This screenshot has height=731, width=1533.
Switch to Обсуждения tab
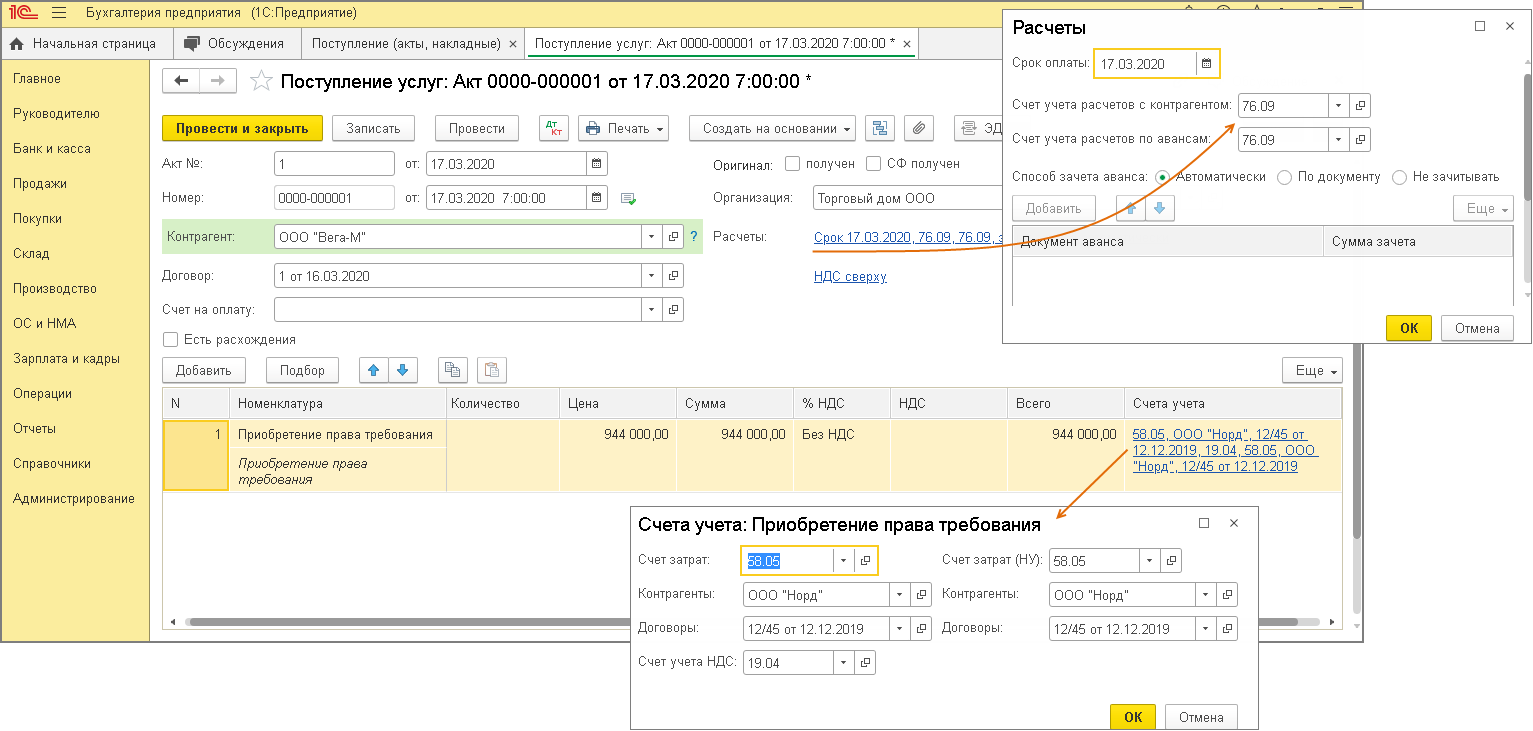pyautogui.click(x=236, y=44)
